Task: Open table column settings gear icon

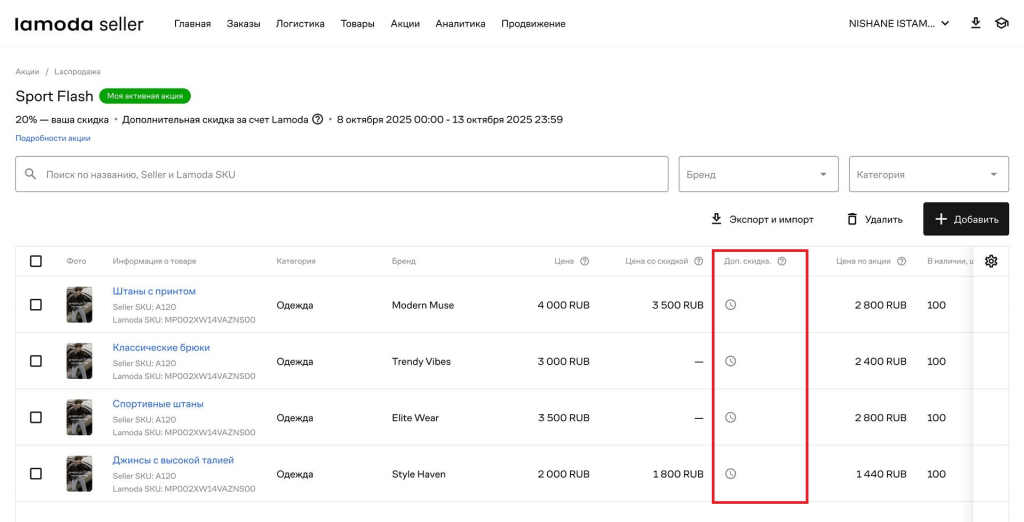Action: point(991,261)
